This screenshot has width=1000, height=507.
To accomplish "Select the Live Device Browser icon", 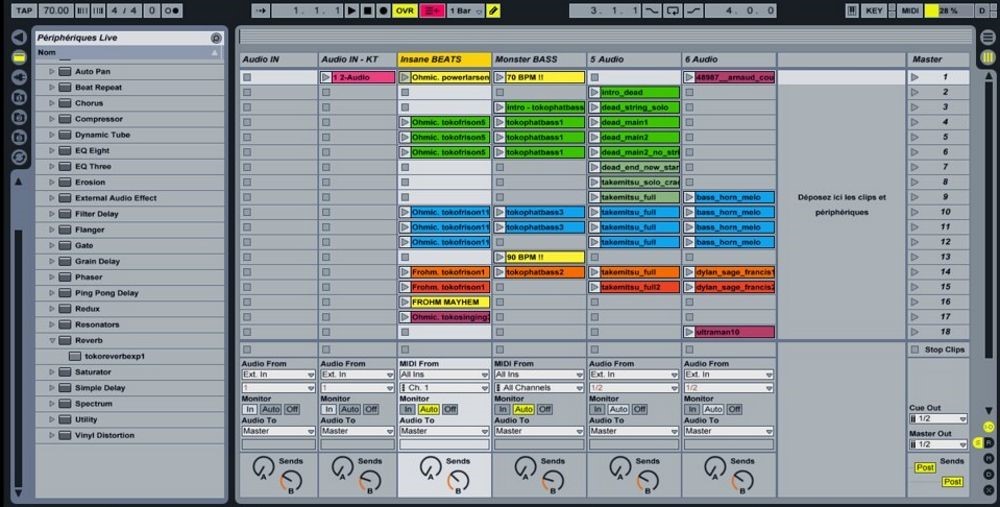I will [x=19, y=57].
